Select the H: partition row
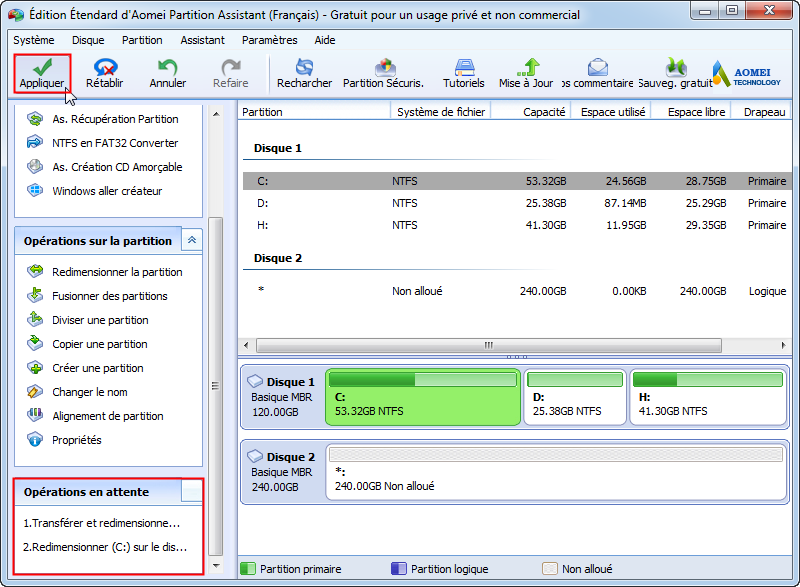This screenshot has height=587, width=800. [517, 225]
